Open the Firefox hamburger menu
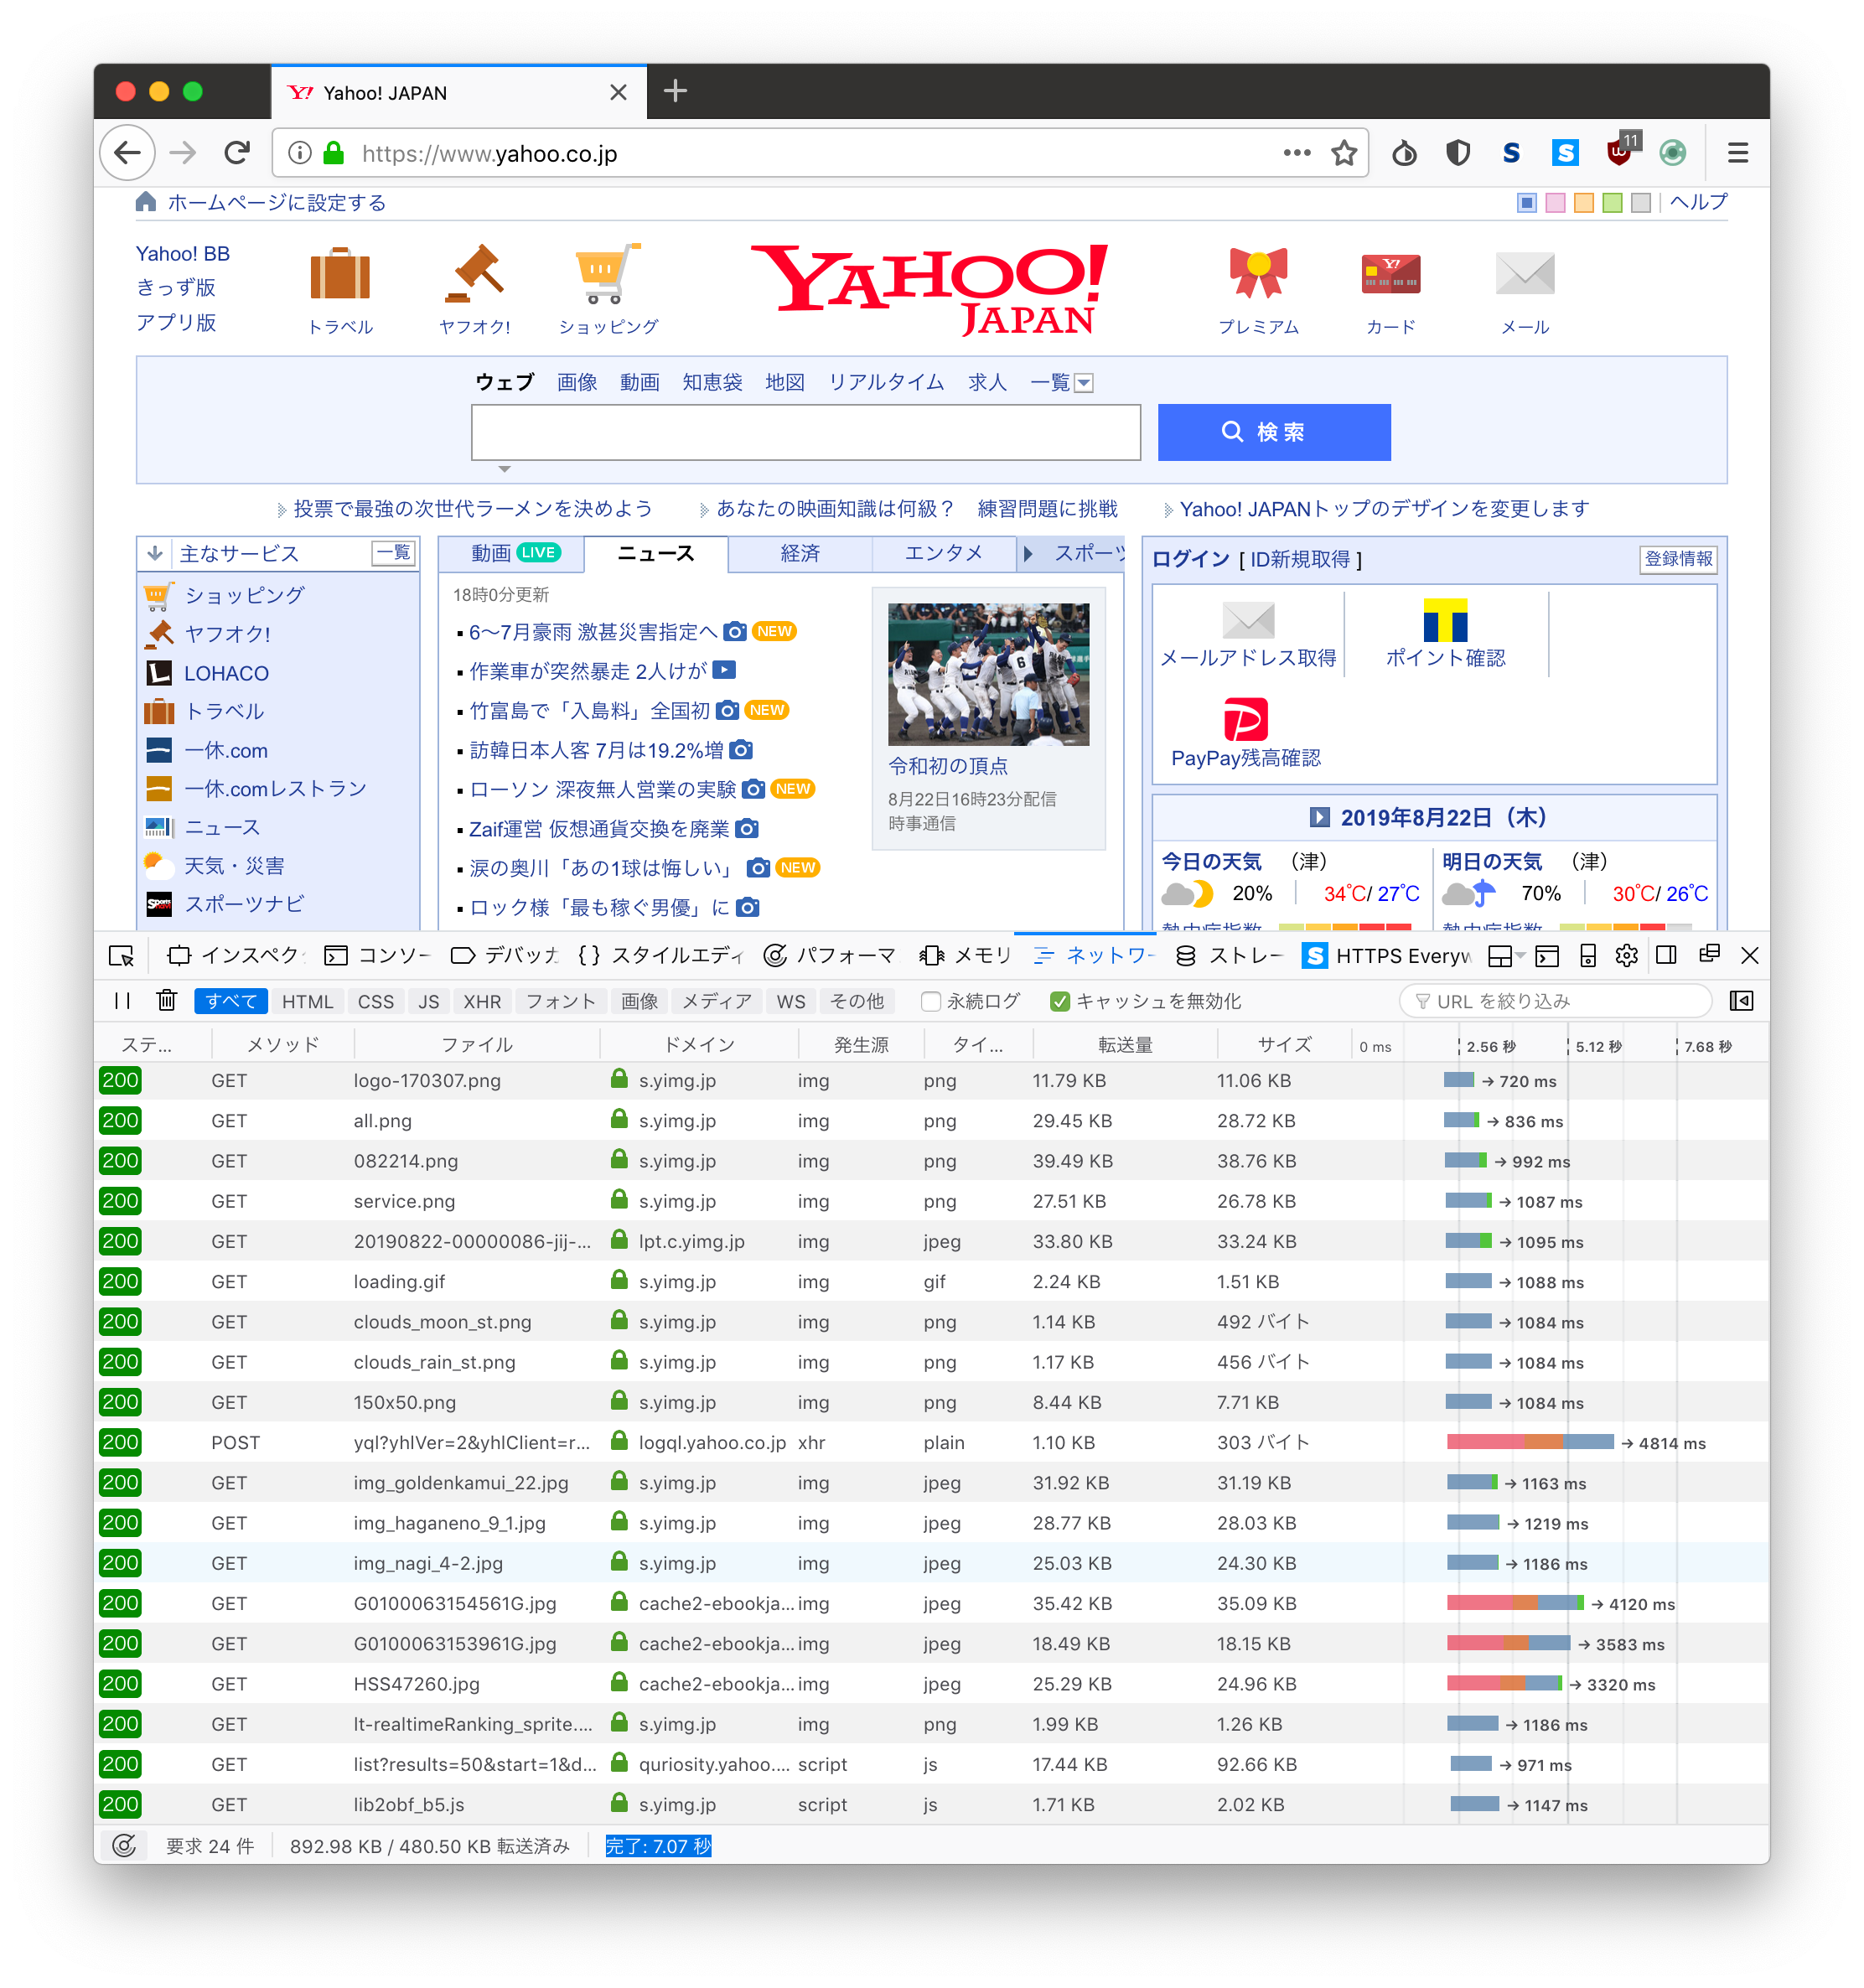 click(x=1738, y=153)
